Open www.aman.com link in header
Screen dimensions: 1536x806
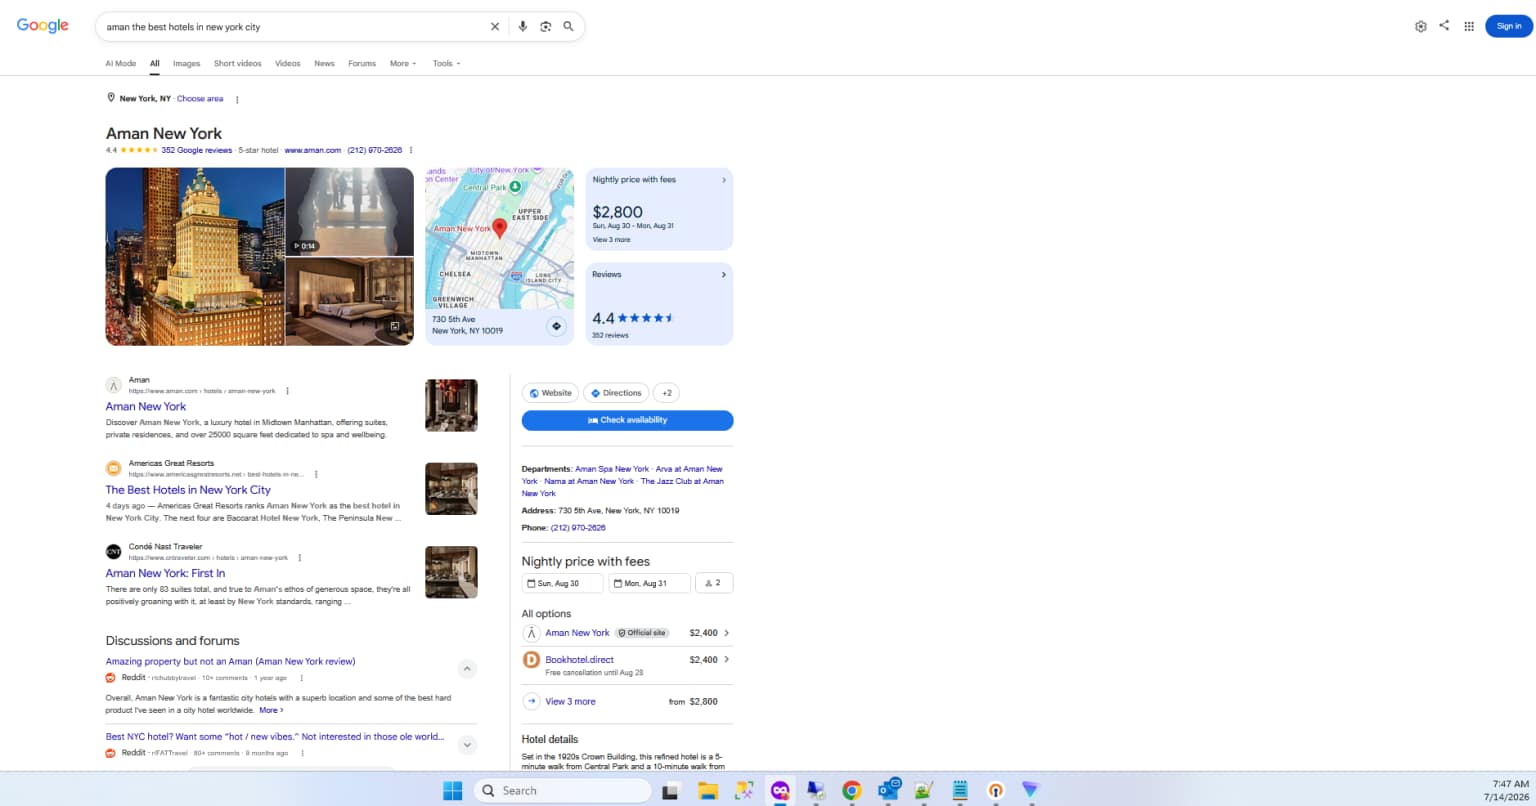click(x=313, y=150)
